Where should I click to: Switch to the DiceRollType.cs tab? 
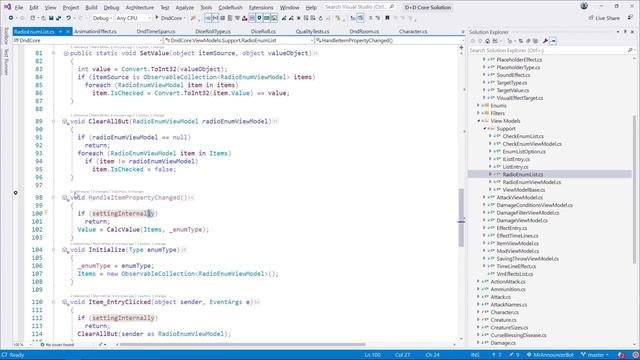(x=213, y=31)
